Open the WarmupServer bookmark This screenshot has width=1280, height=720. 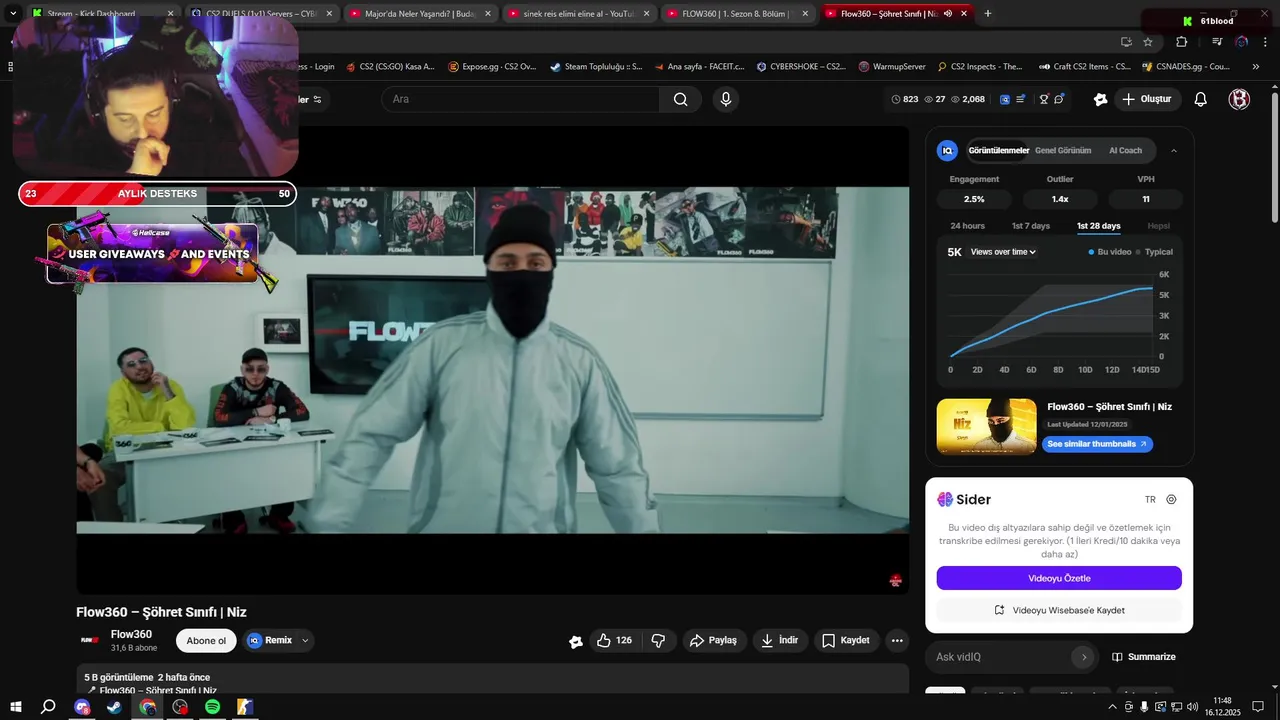coord(892,67)
